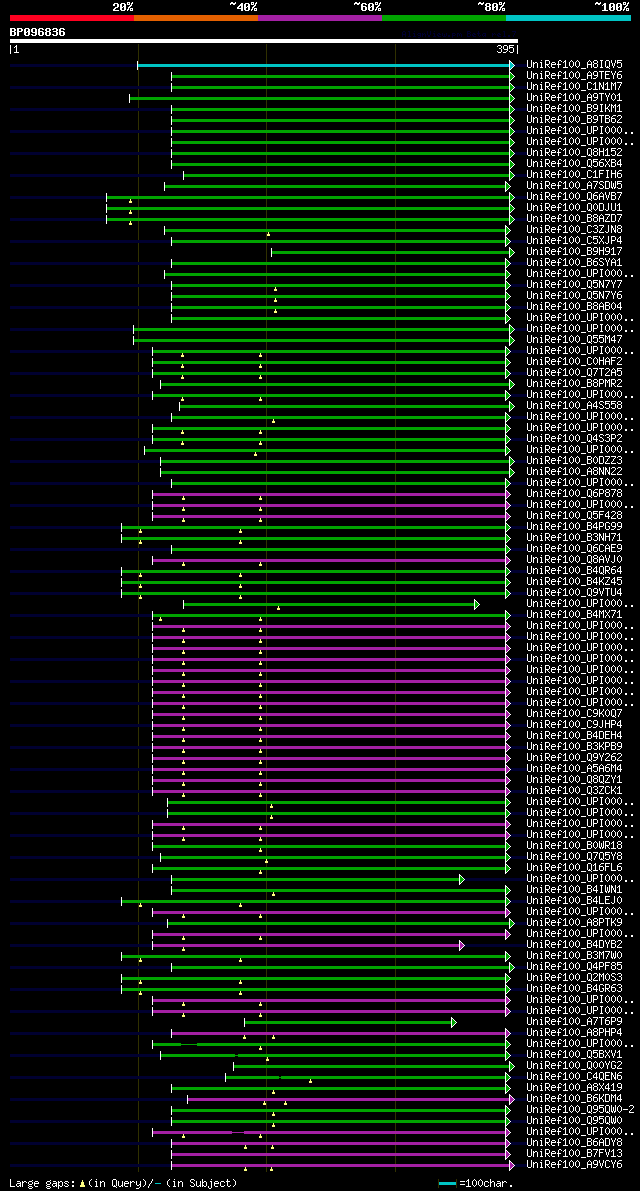640x1191 pixels.
Task: Go to the UniRef100_B4IWN1 hit
Action: click(x=574, y=891)
